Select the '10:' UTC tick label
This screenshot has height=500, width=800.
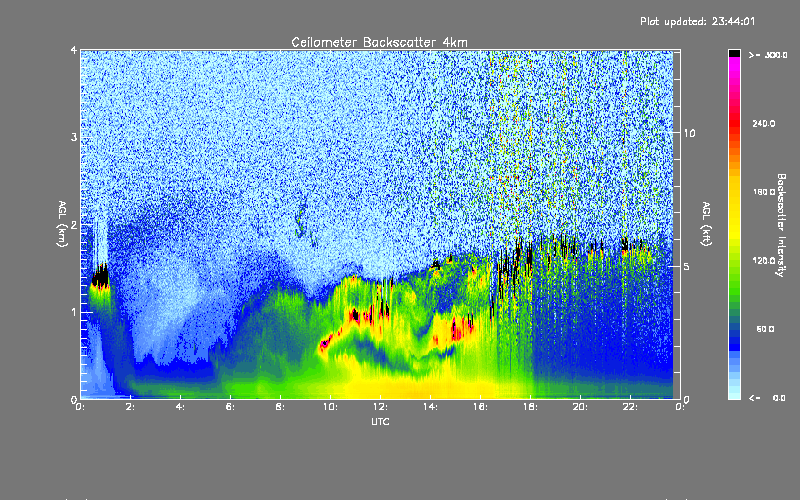(x=330, y=407)
